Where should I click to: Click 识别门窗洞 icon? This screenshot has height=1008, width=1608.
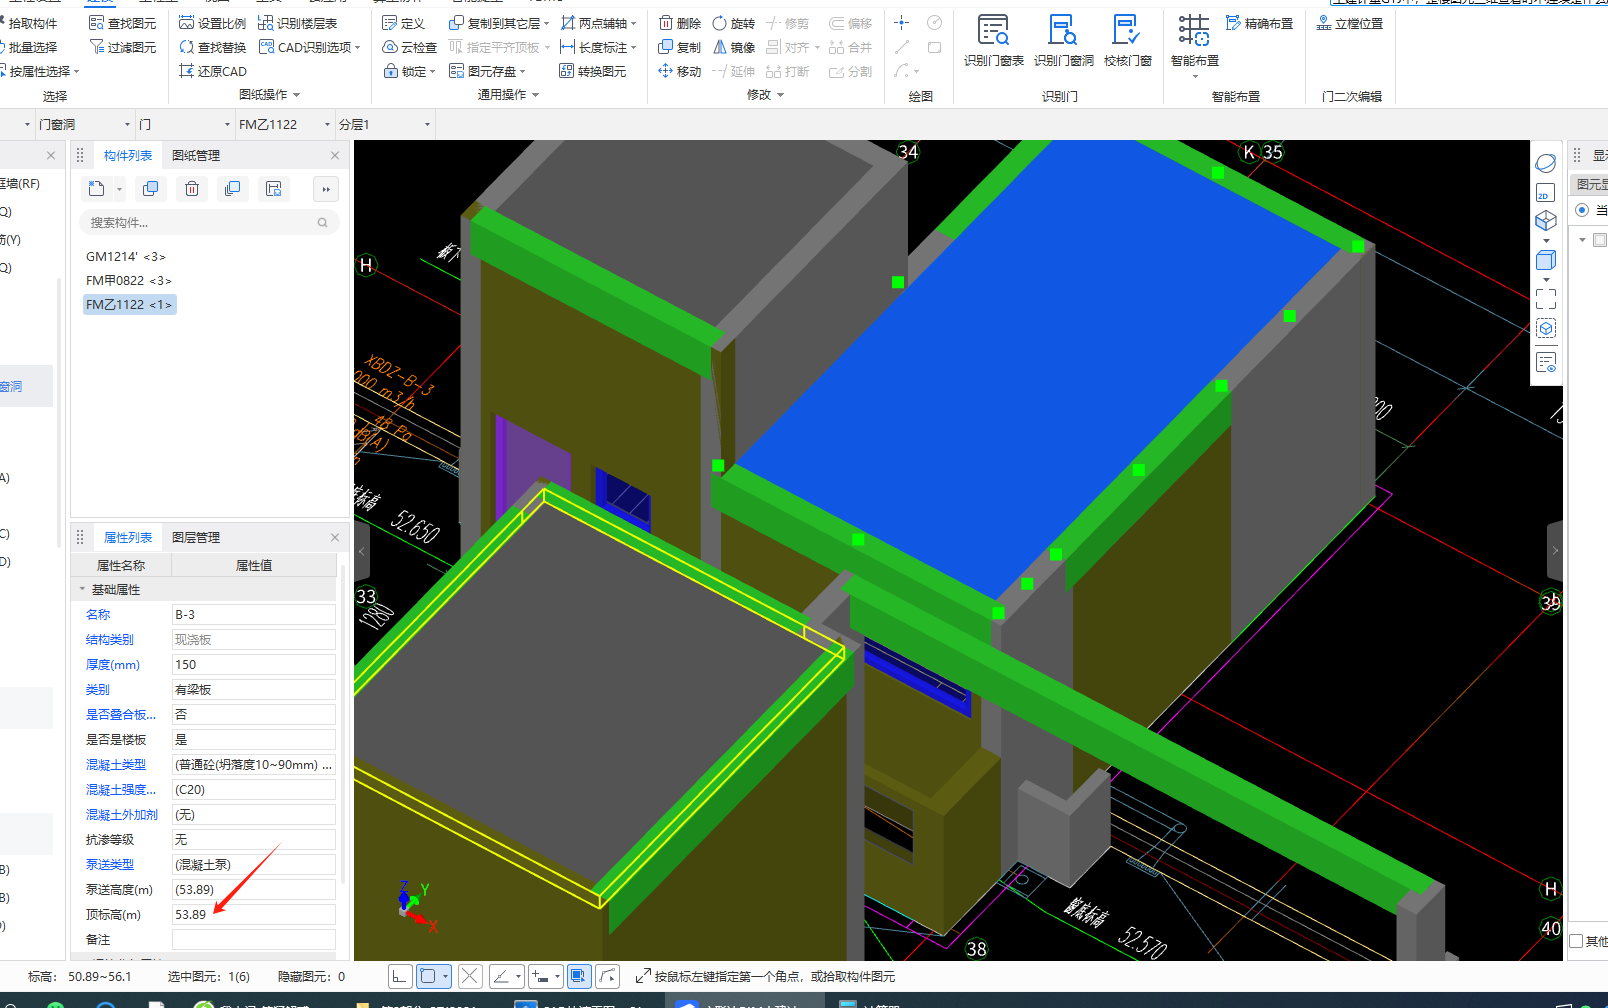[1063, 40]
